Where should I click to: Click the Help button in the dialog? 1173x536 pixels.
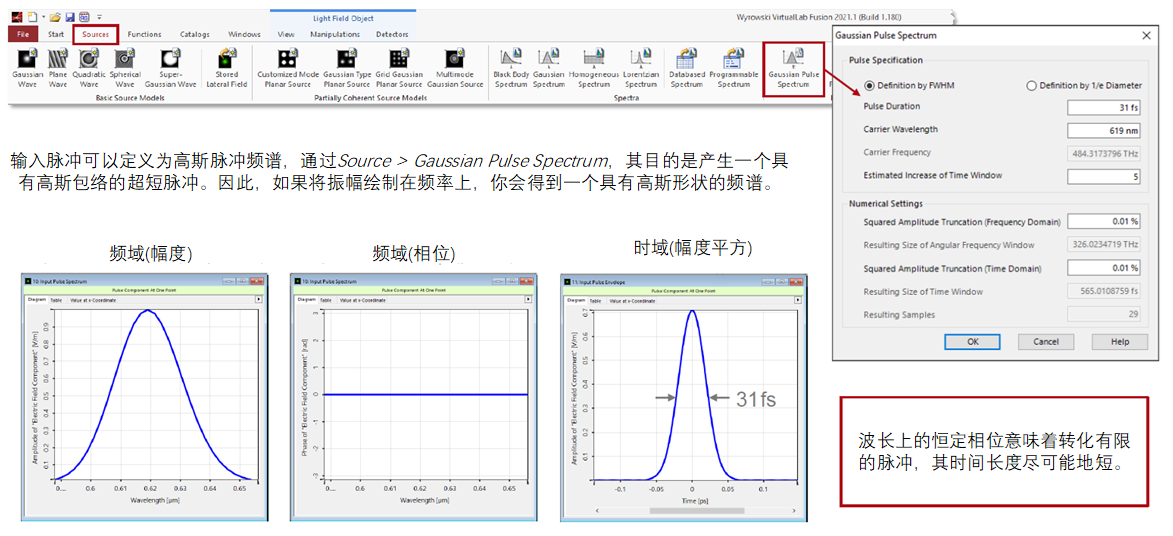tap(1120, 341)
